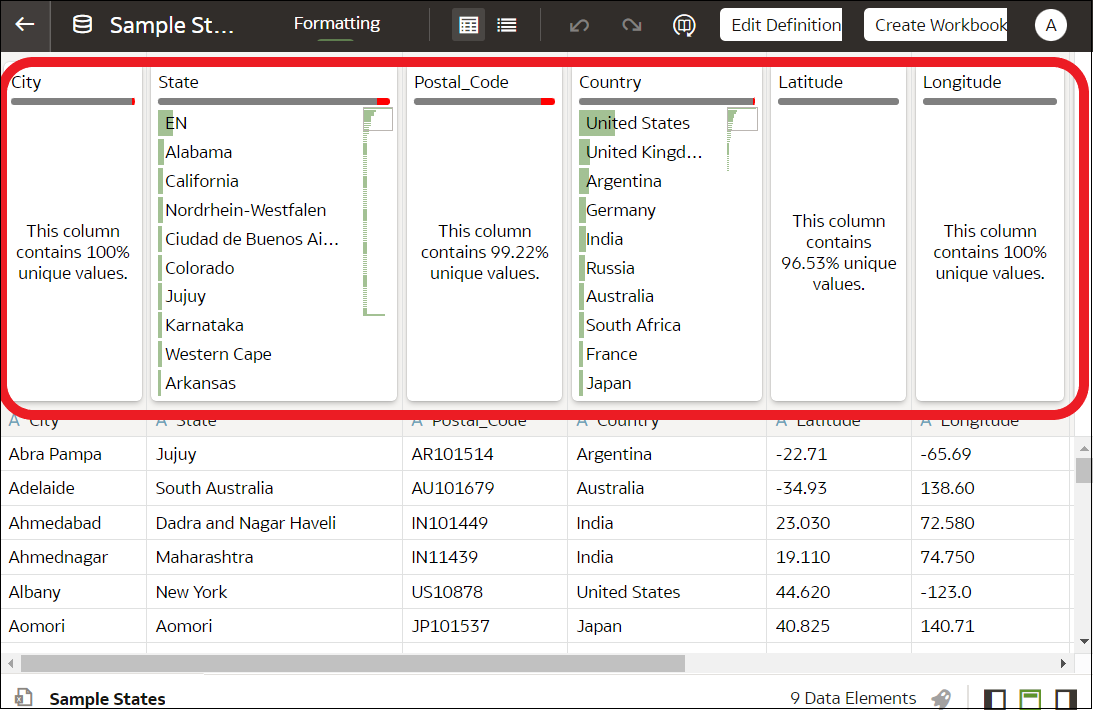
Task: Click the dataset database icon in the header
Action: point(82,25)
